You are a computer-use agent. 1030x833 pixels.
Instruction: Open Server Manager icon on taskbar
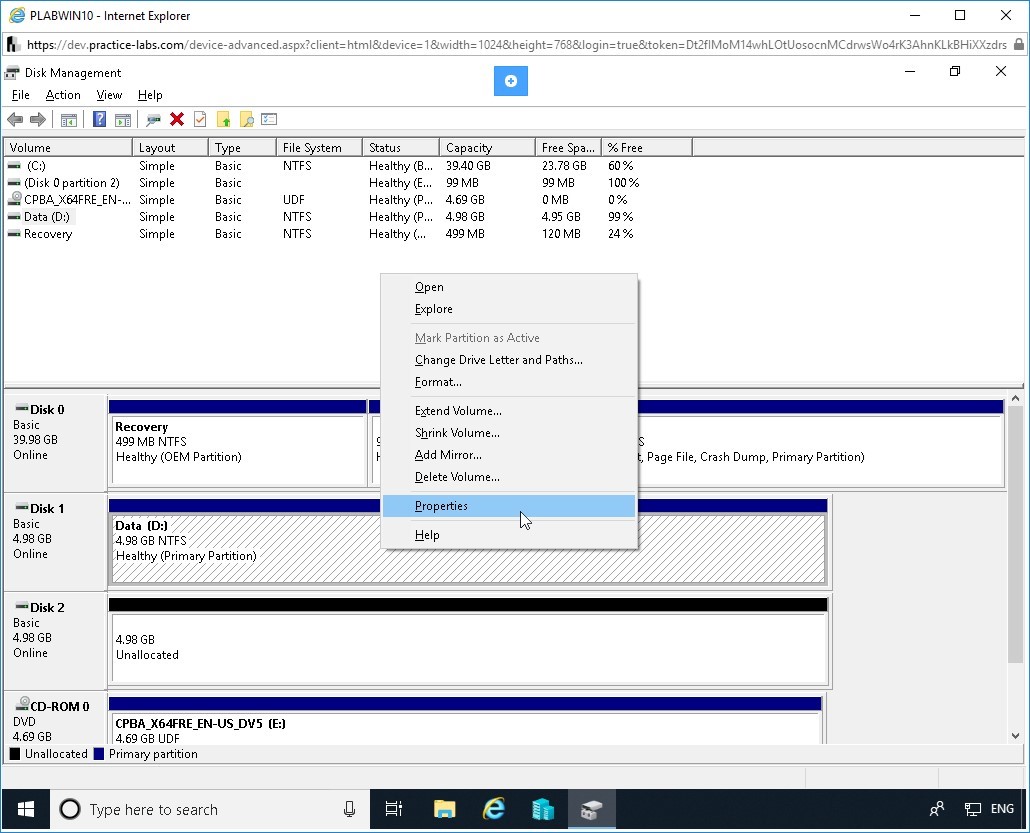(543, 809)
